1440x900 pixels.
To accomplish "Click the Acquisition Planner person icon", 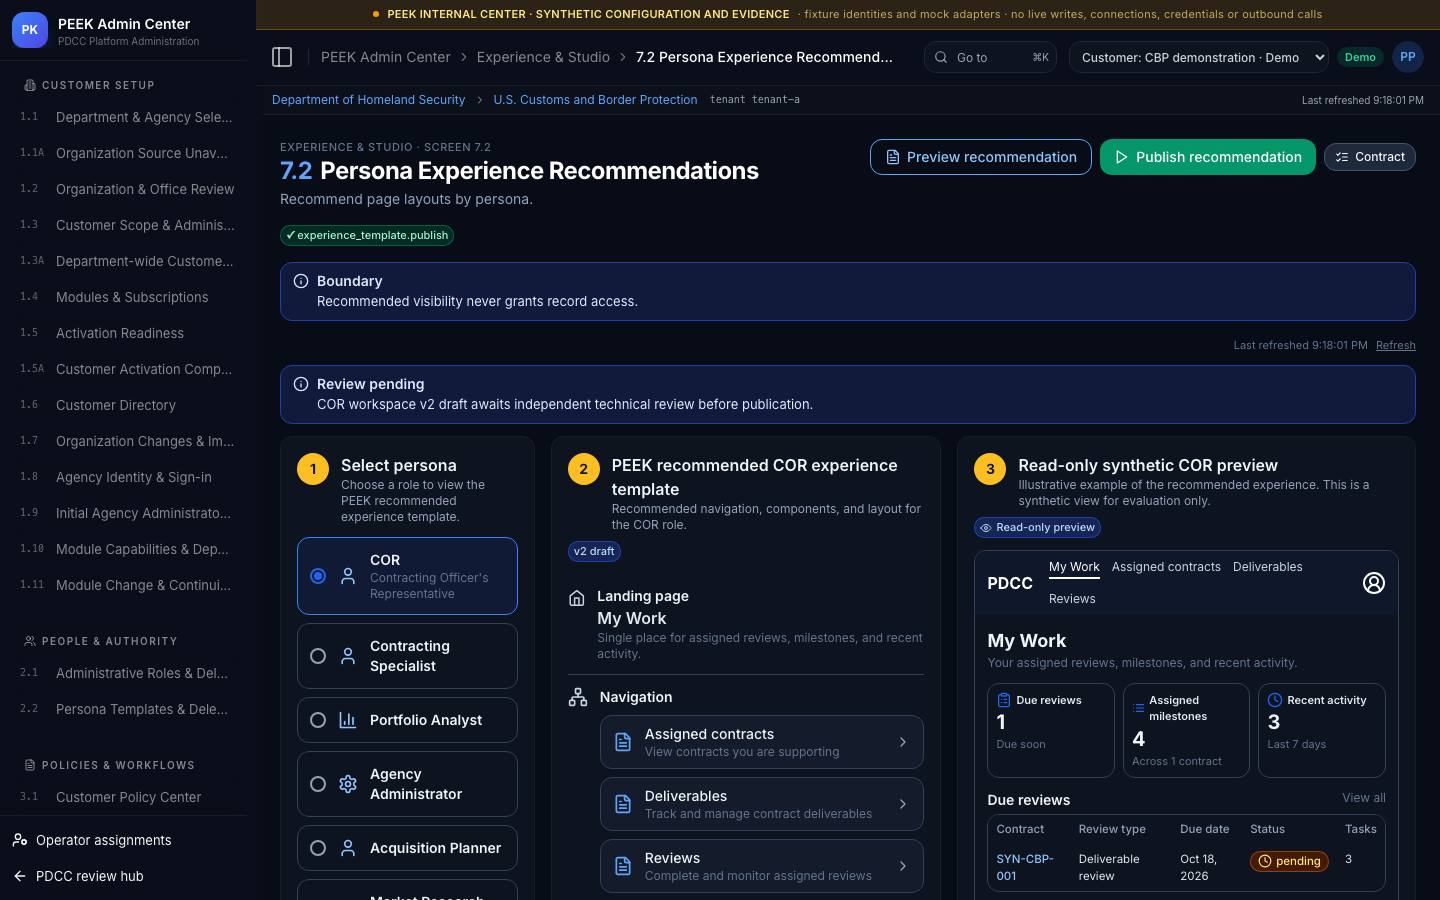I will point(348,848).
